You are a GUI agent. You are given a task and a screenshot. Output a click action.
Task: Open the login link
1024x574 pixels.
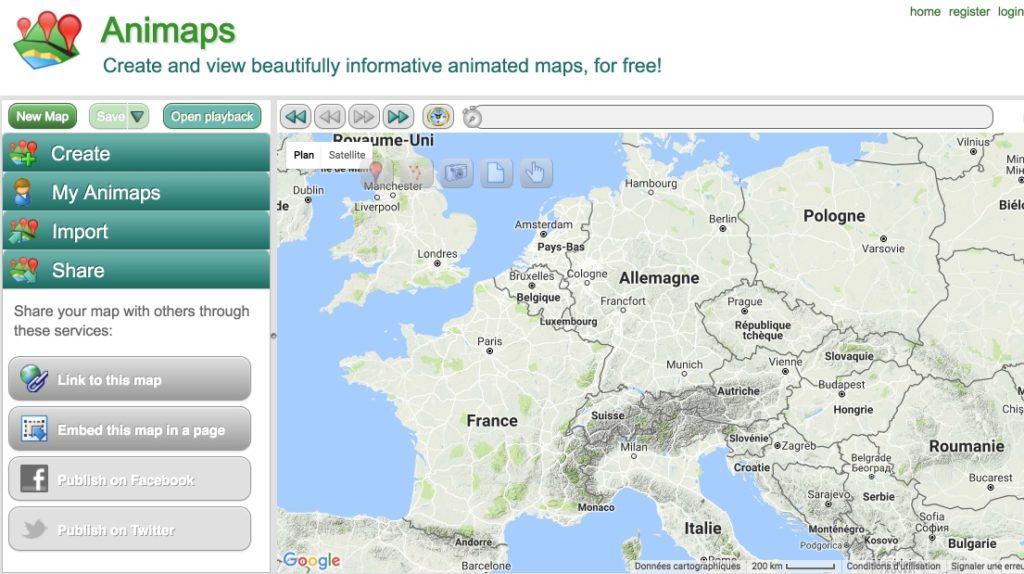1010,12
